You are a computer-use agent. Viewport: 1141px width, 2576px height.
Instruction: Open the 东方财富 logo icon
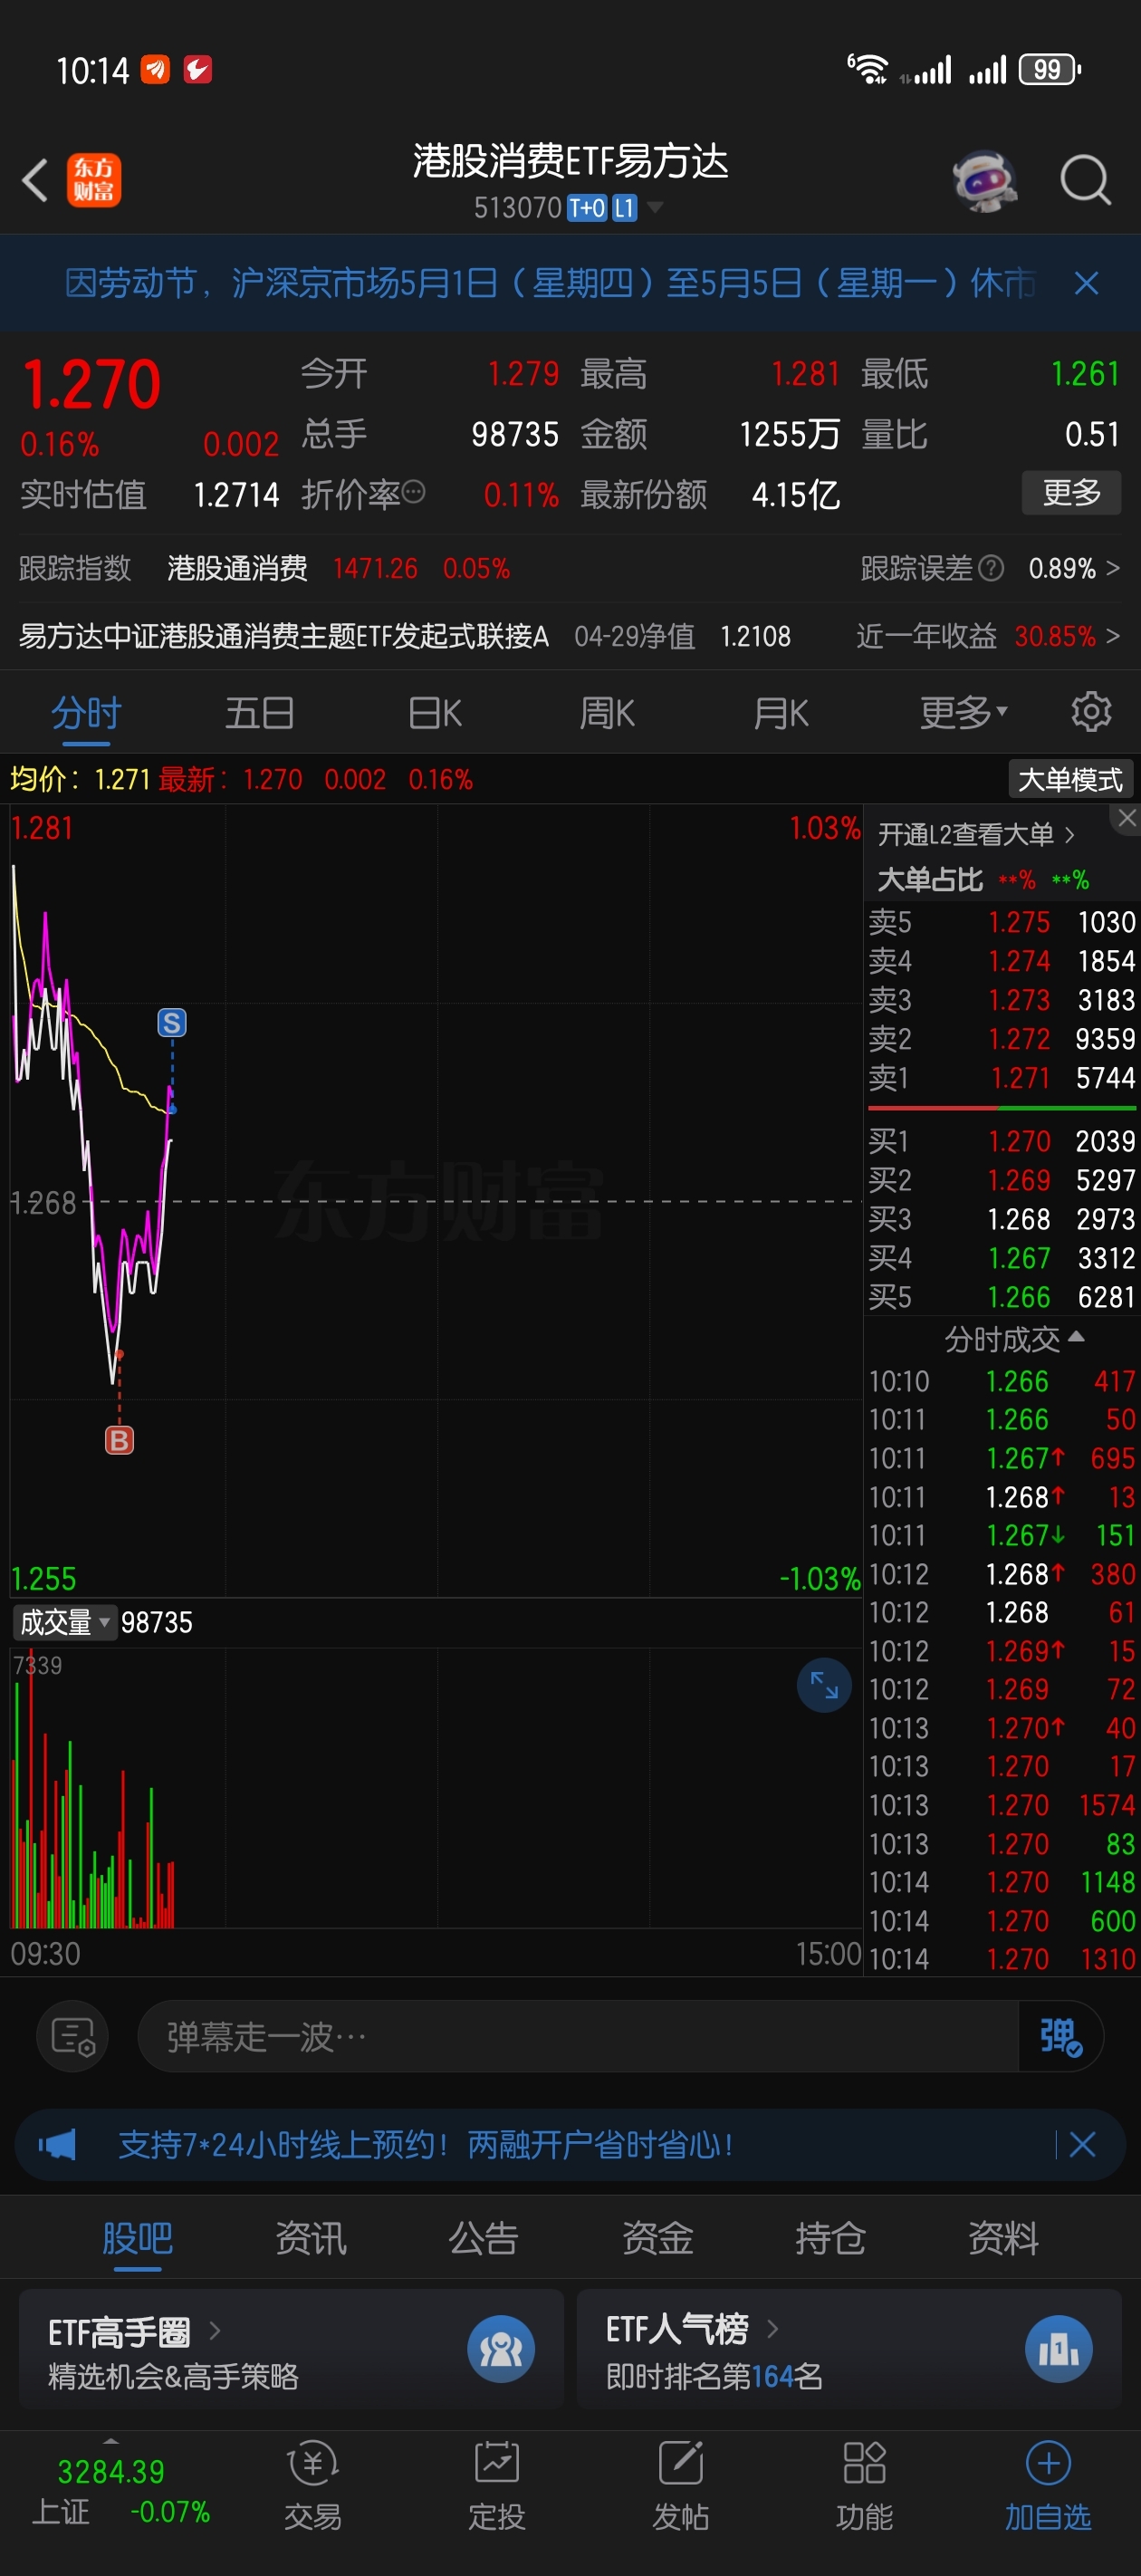point(94,181)
